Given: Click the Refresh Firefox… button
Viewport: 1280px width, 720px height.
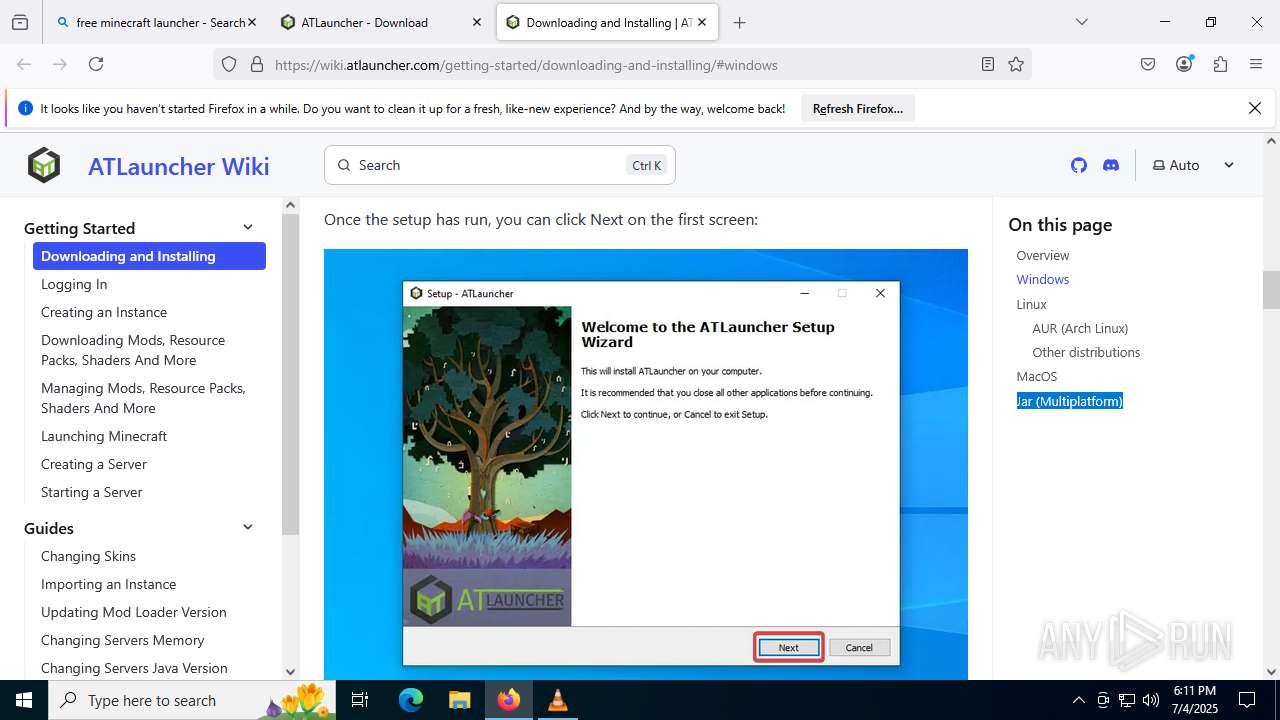Looking at the screenshot, I should [x=858, y=108].
